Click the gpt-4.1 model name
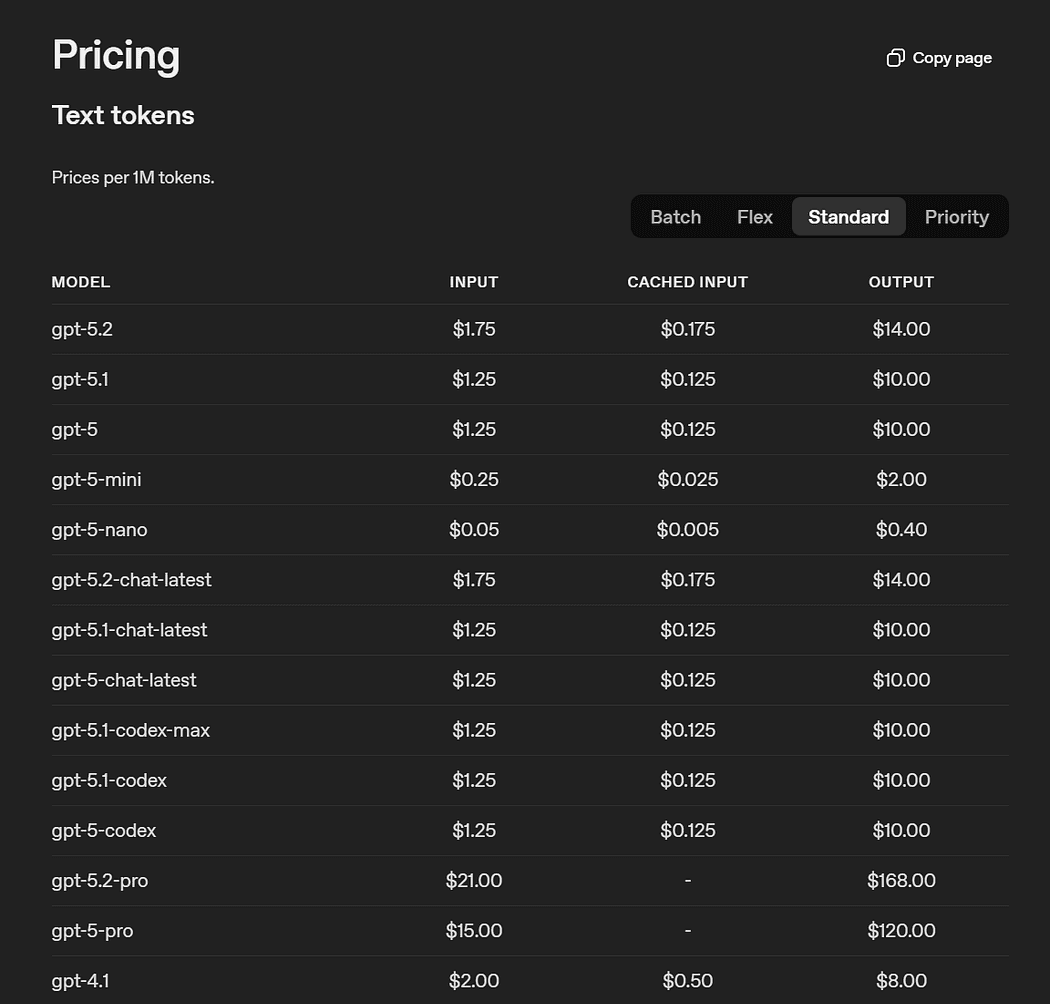This screenshot has height=1004, width=1050. tap(80, 981)
